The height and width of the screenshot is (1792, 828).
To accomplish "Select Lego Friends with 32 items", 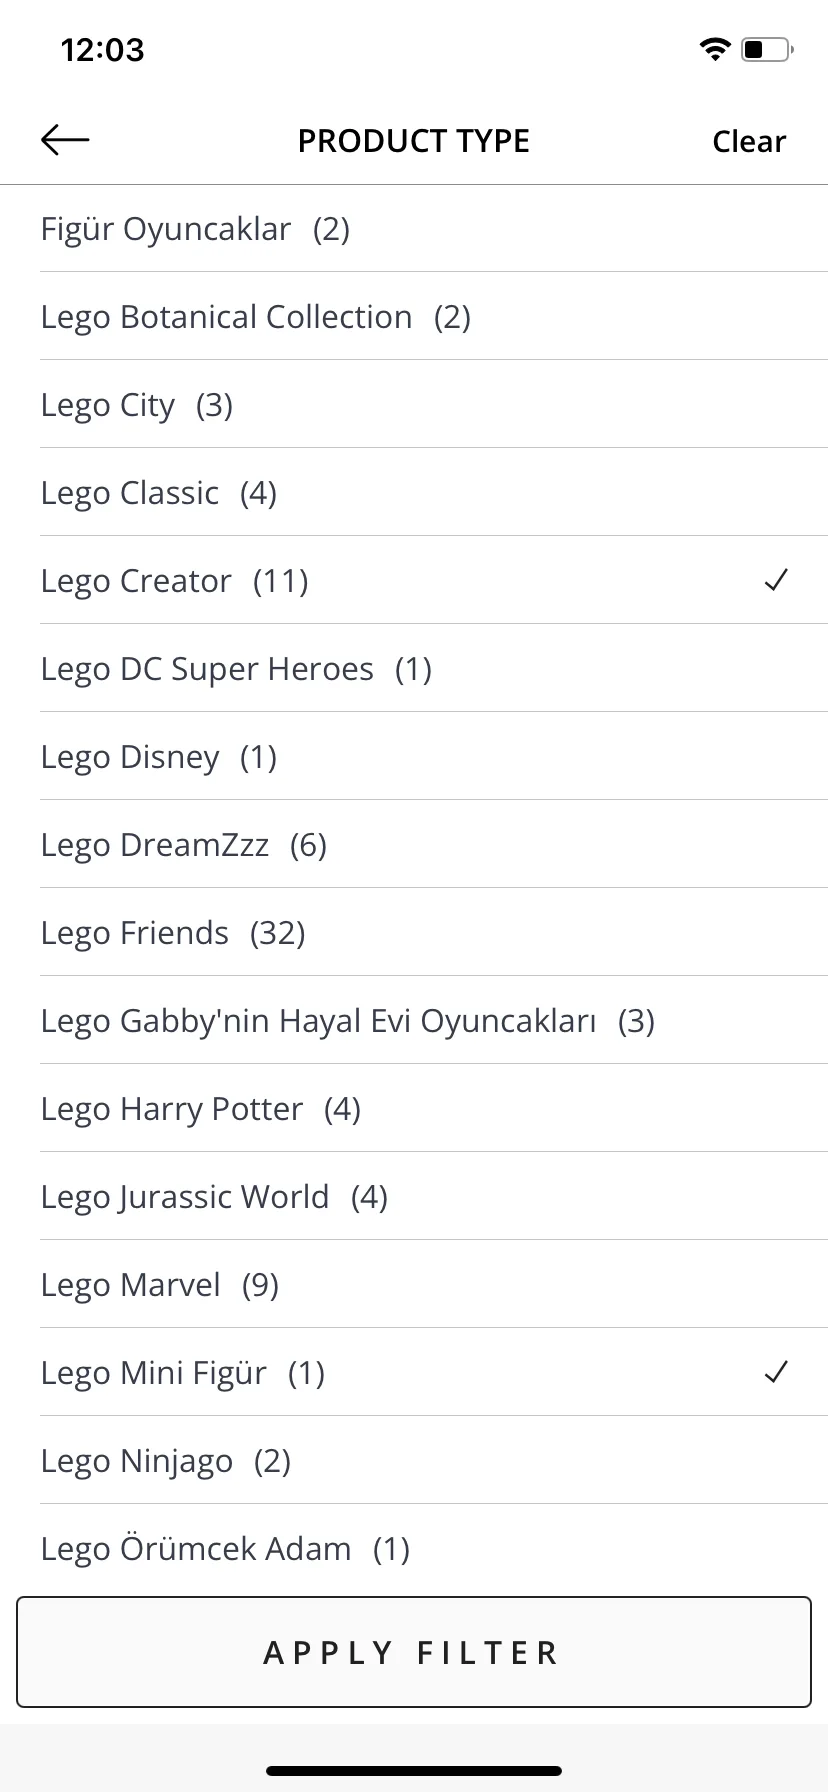I will pyautogui.click(x=434, y=932).
